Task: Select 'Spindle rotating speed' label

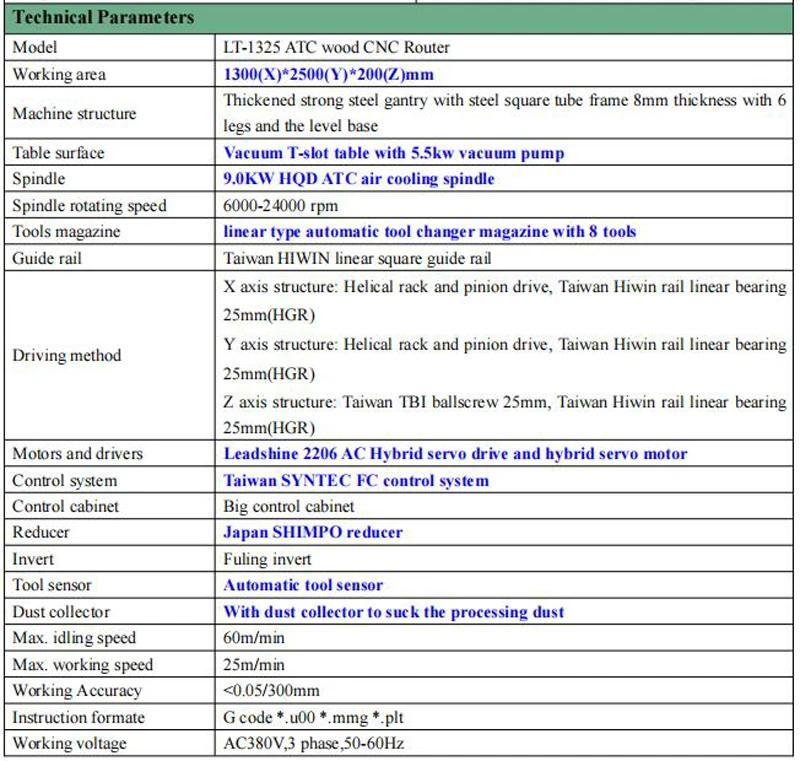Action: tap(89, 206)
